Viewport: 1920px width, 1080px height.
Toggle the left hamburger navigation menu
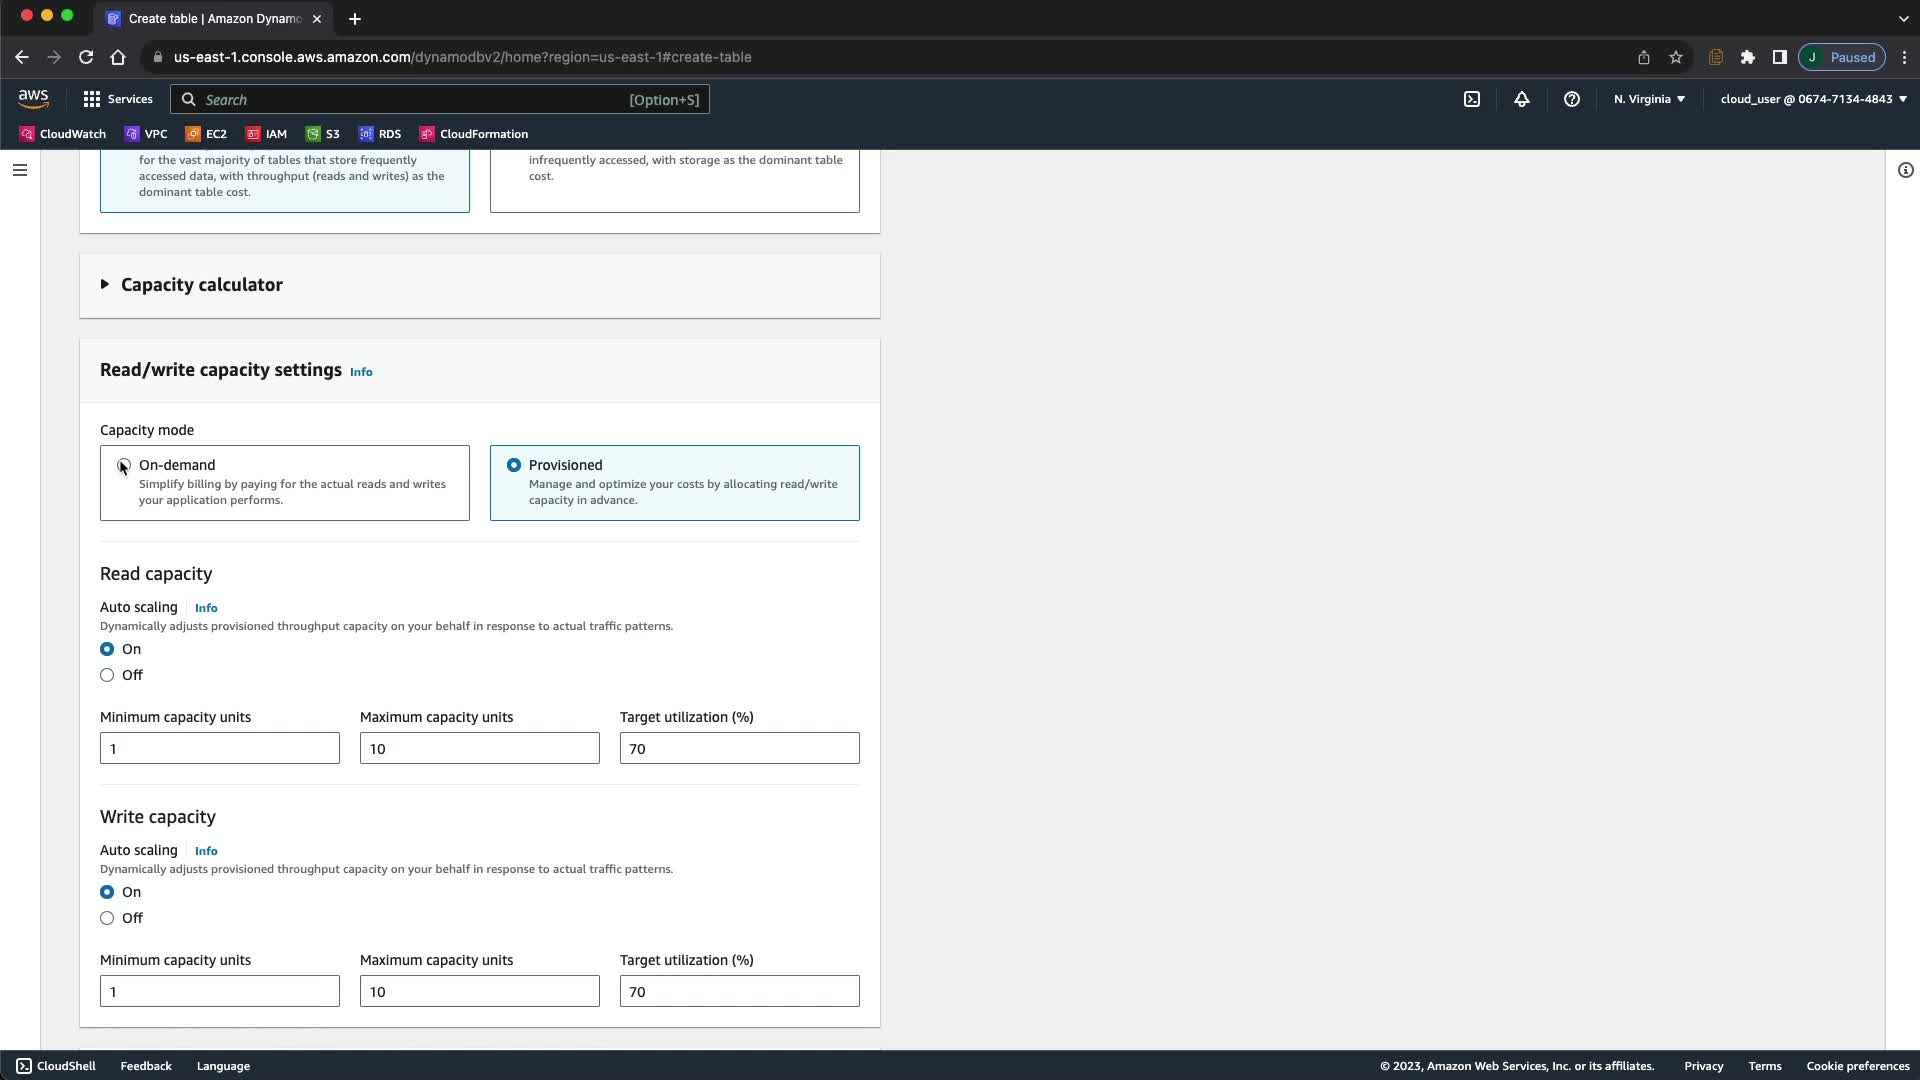(19, 170)
